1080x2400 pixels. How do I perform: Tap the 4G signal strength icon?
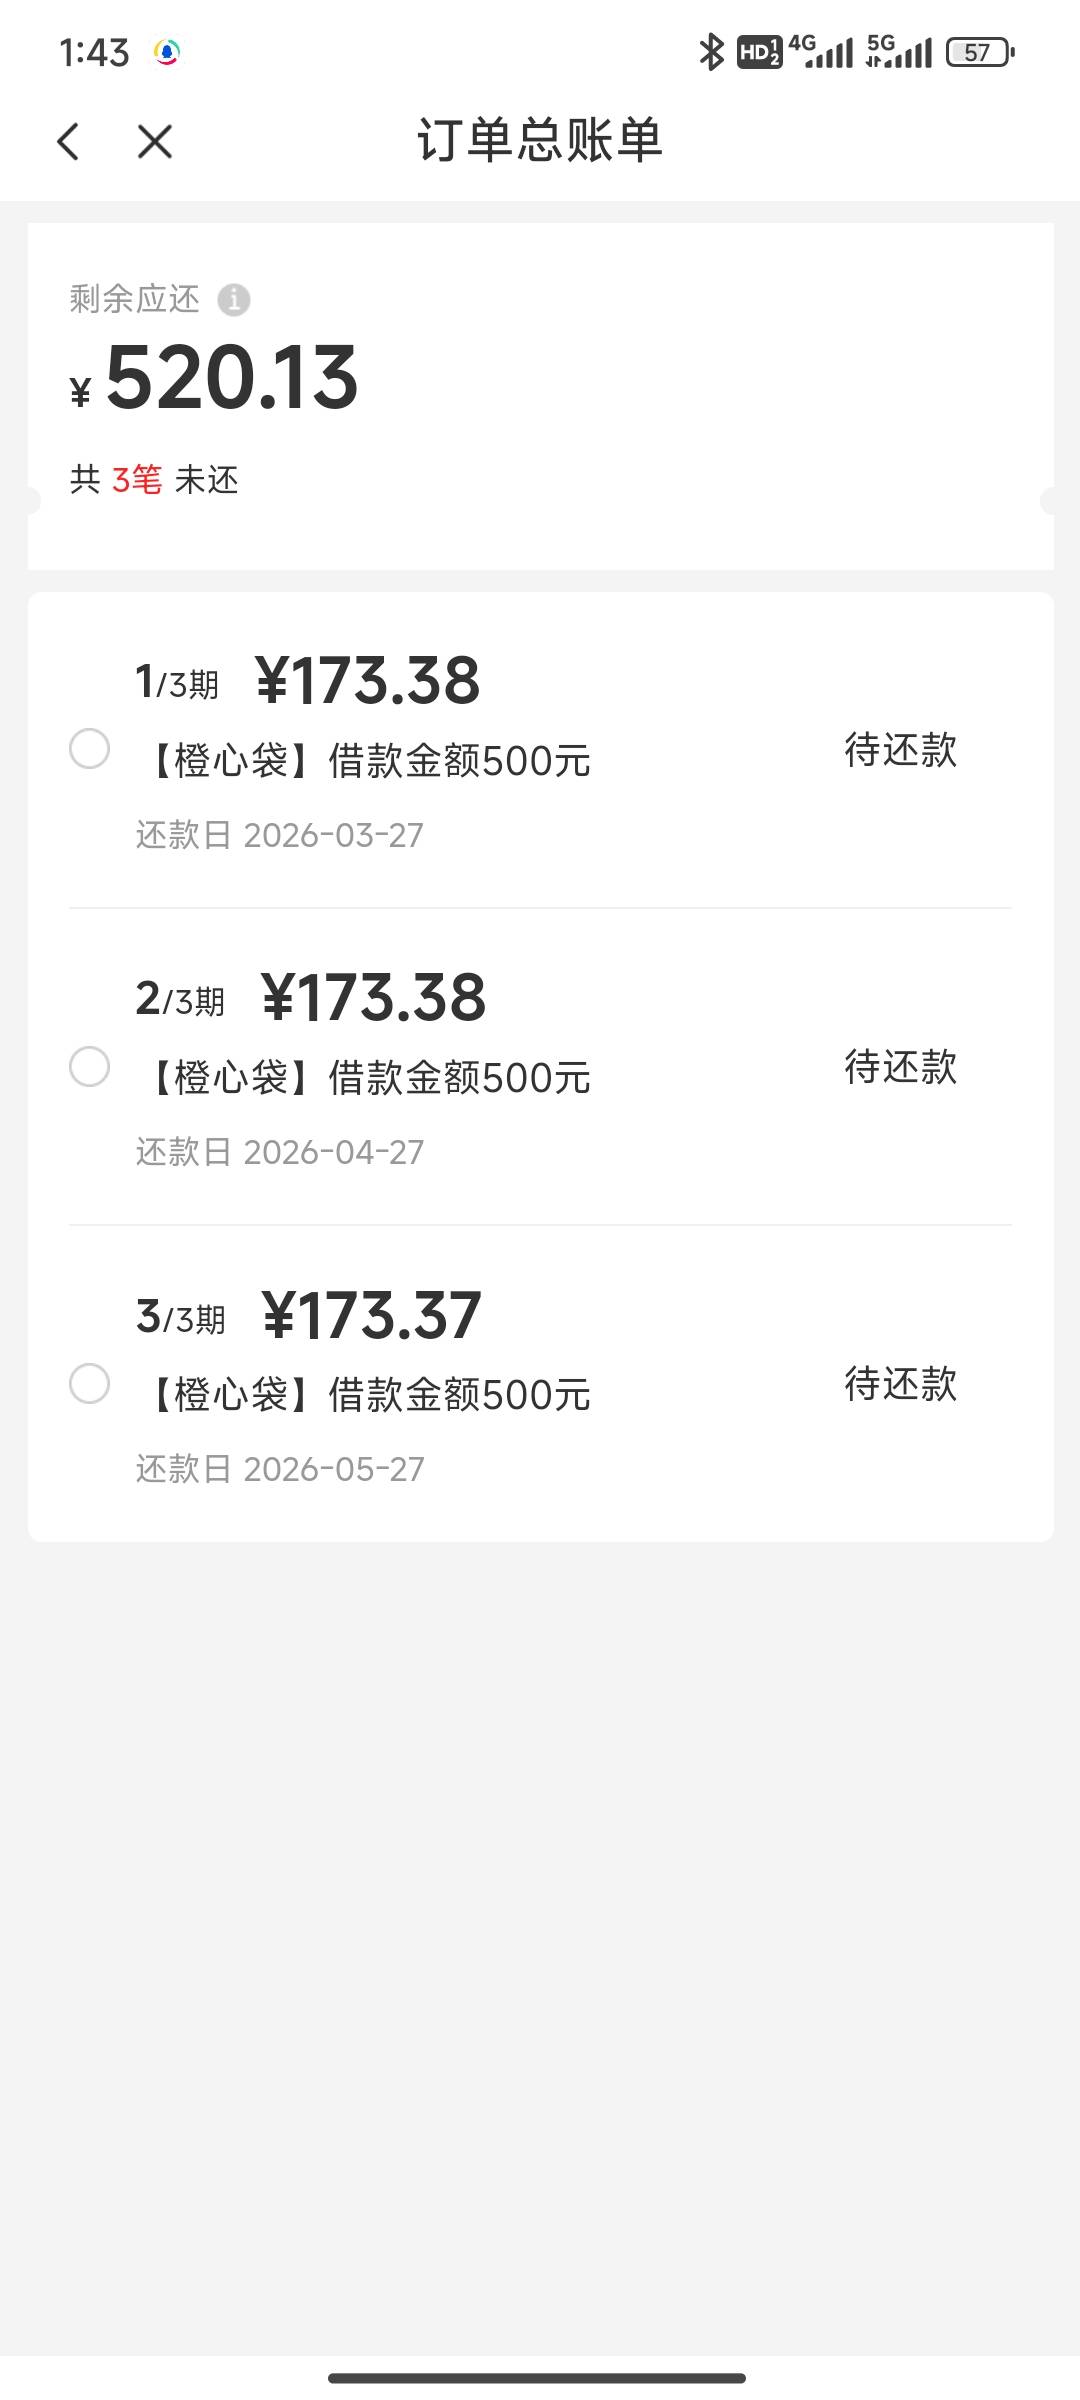(821, 52)
